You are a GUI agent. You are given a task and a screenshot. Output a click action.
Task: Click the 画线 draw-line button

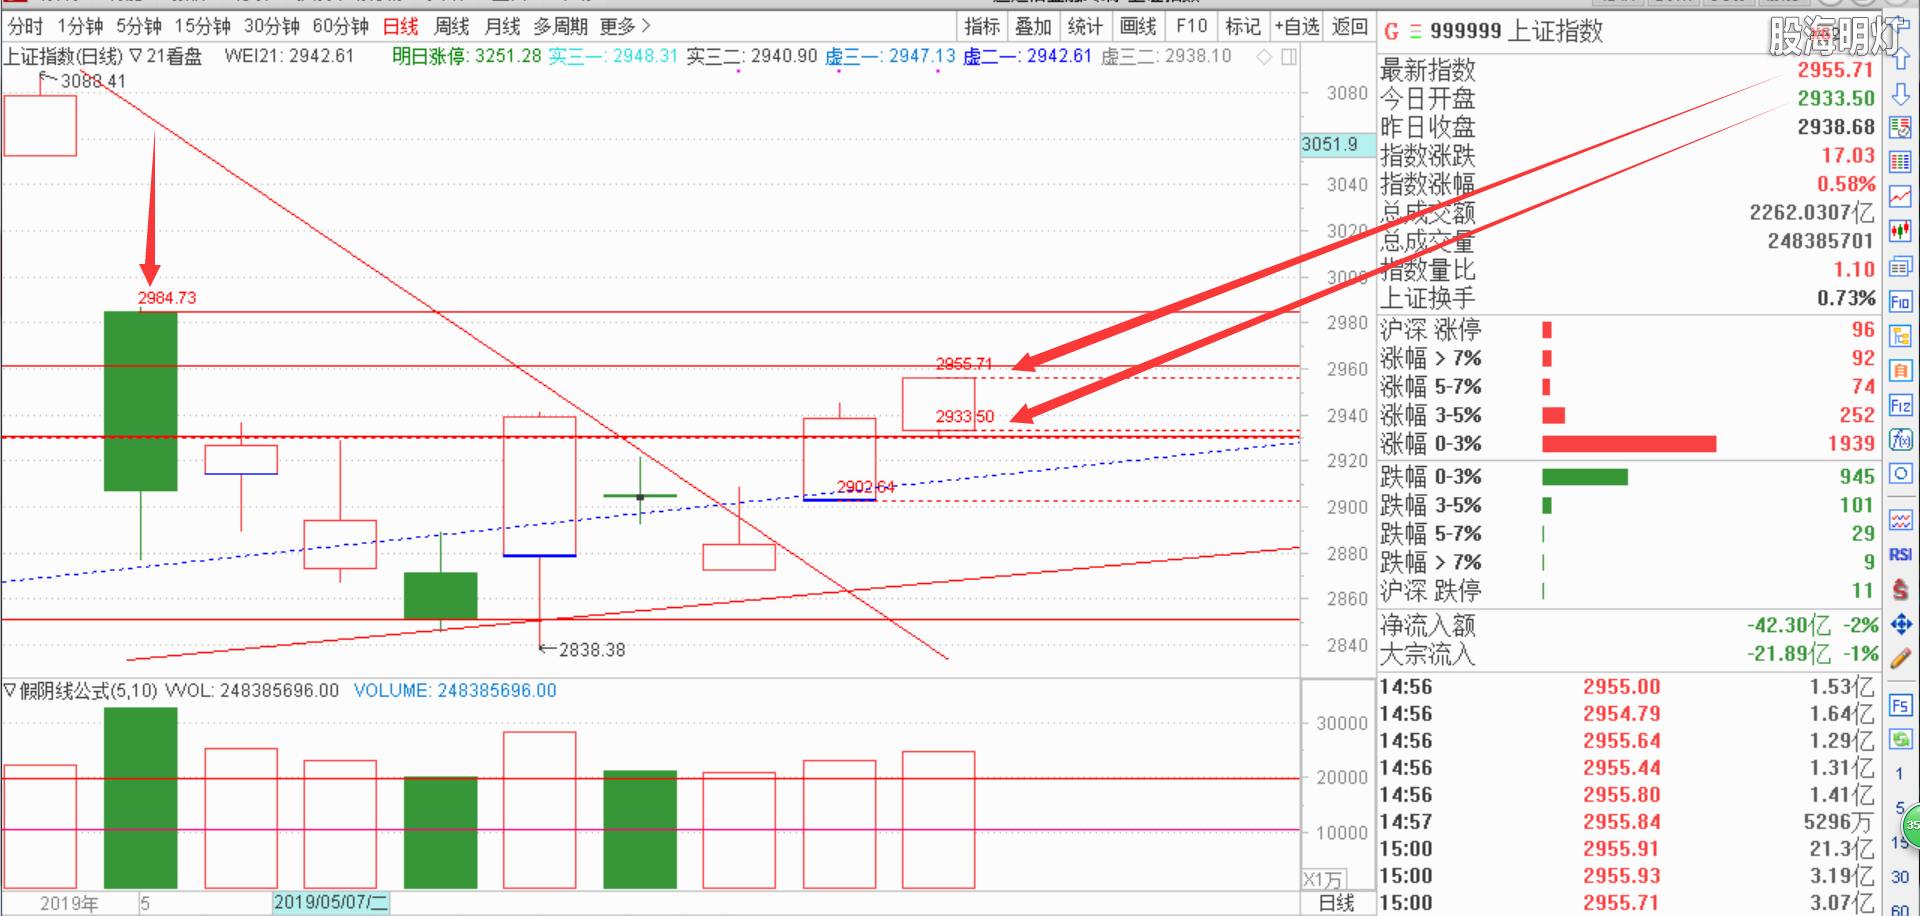tap(1138, 26)
